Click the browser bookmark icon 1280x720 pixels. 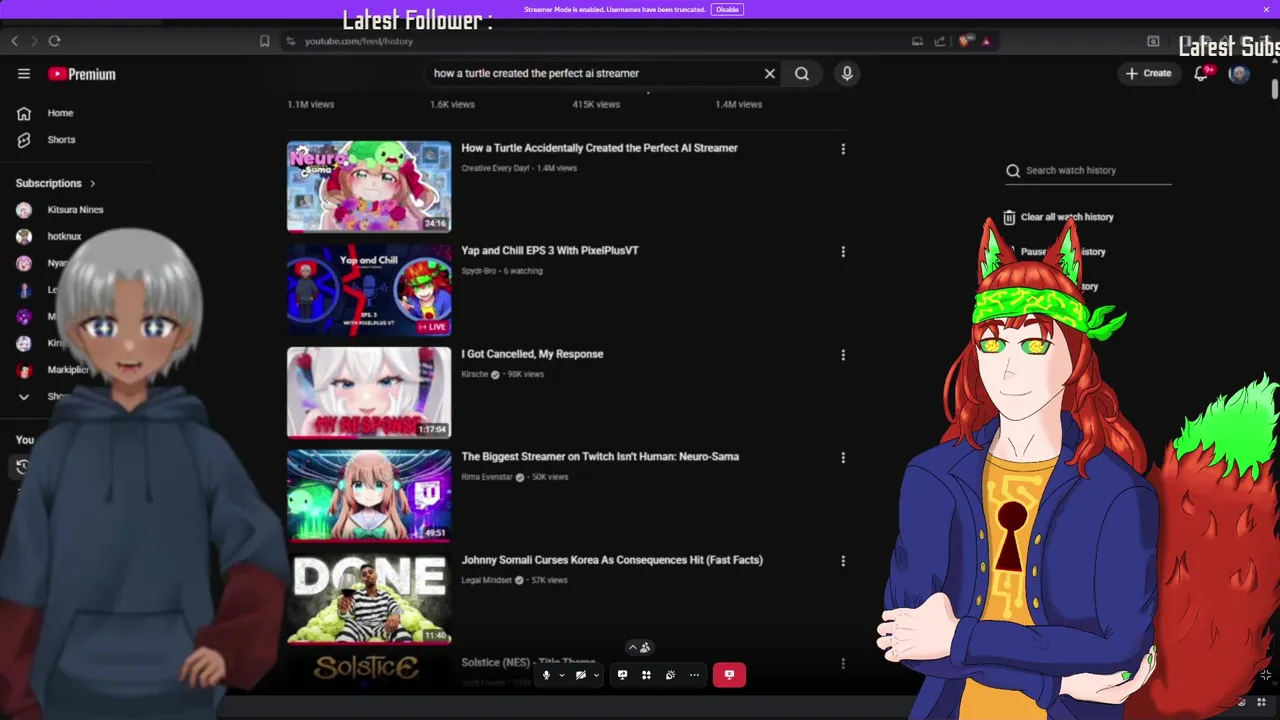(x=264, y=41)
